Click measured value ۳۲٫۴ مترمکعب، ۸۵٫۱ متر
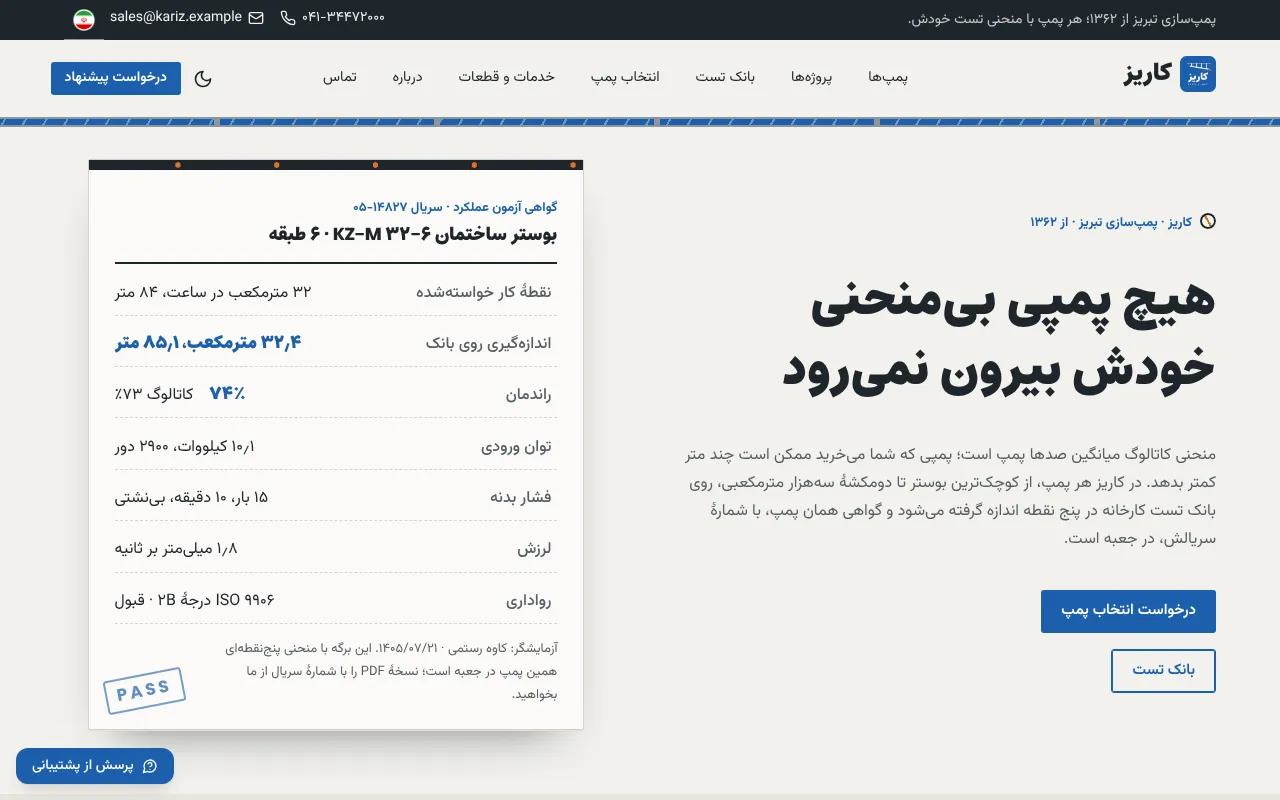The height and width of the screenshot is (800, 1280). pos(208,343)
